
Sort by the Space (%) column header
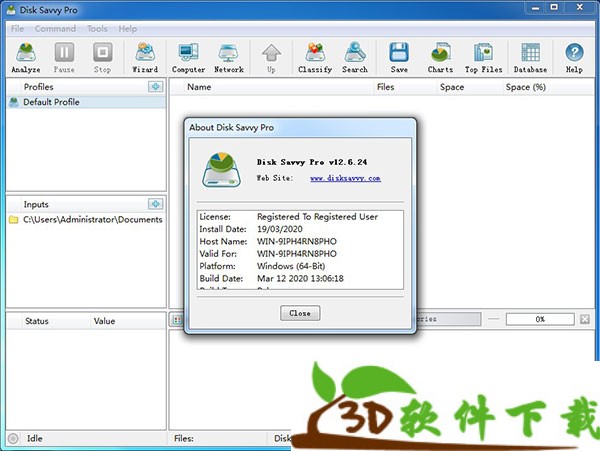pos(548,87)
